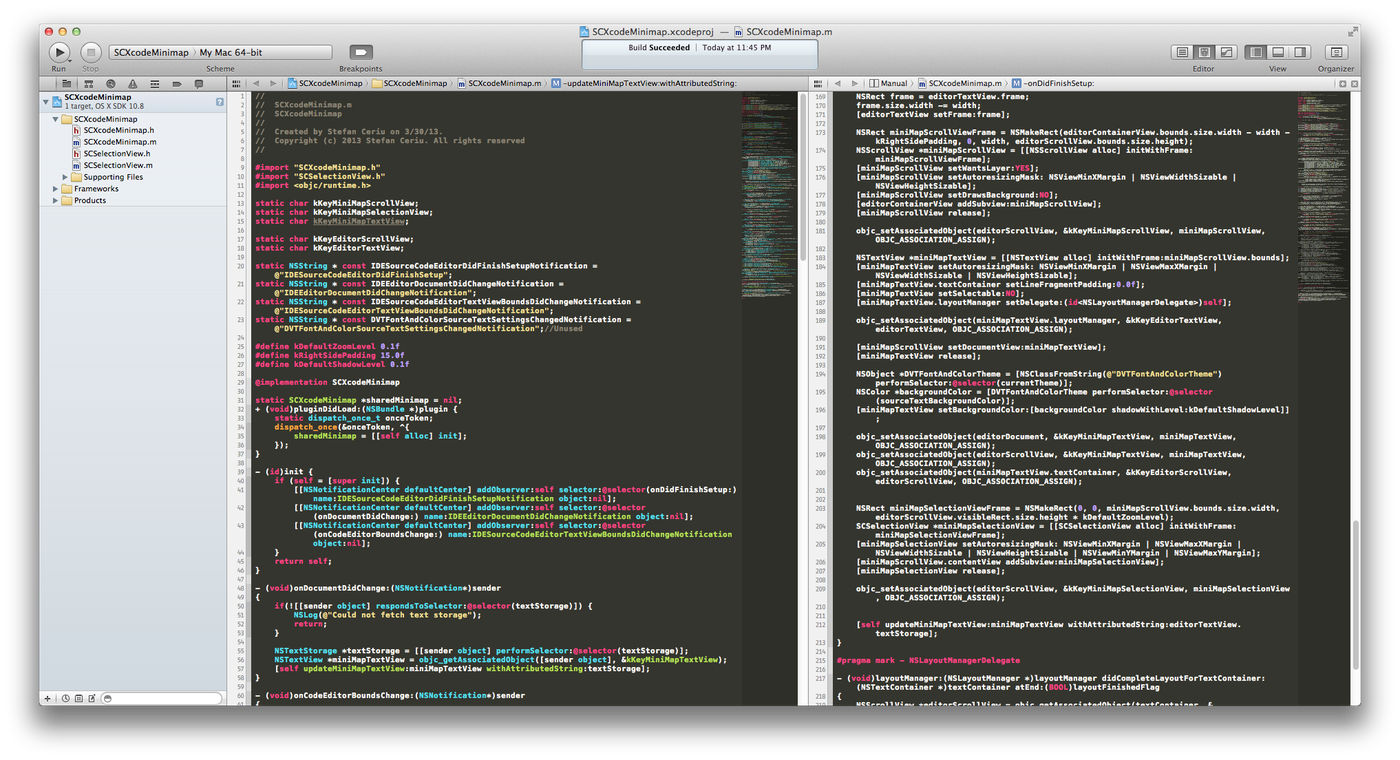
Task: Show the Issue navigator
Action: click(133, 84)
